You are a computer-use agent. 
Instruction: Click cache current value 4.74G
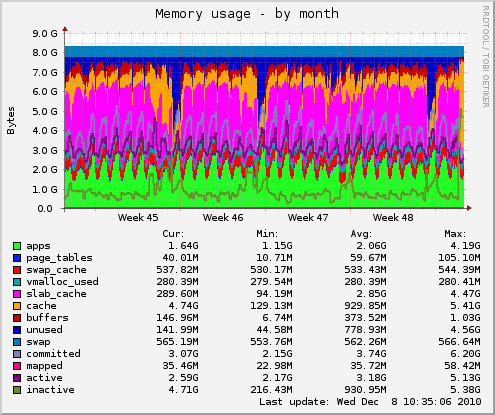183,306
